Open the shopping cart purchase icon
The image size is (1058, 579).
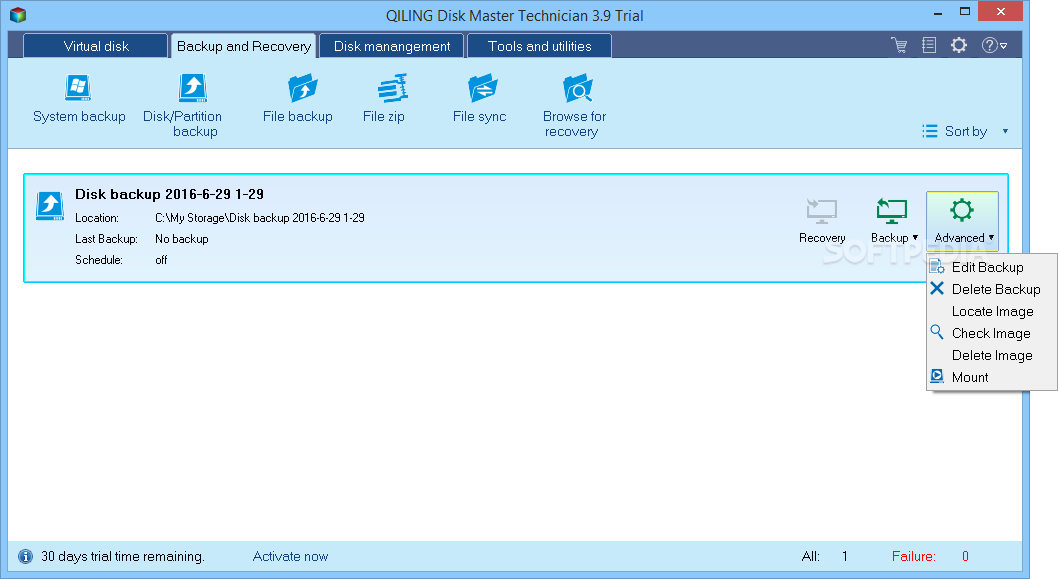pos(899,45)
